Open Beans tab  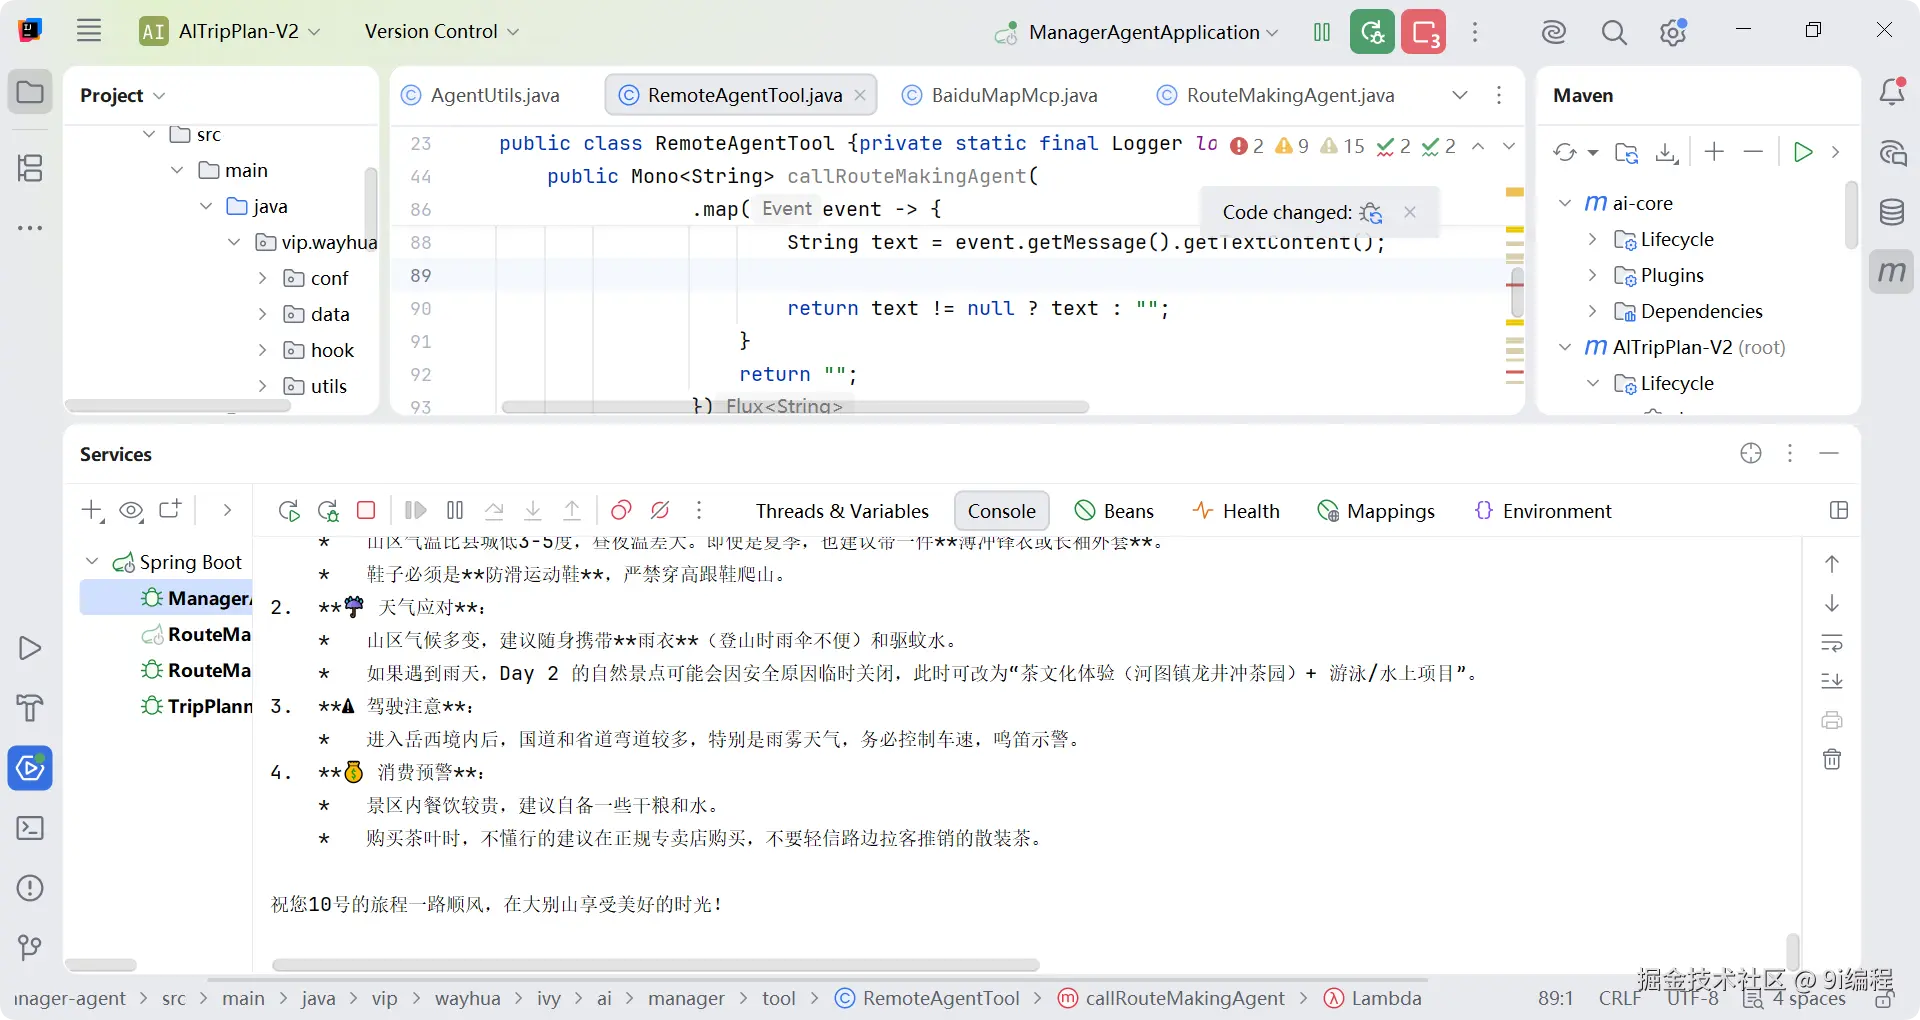(1114, 511)
